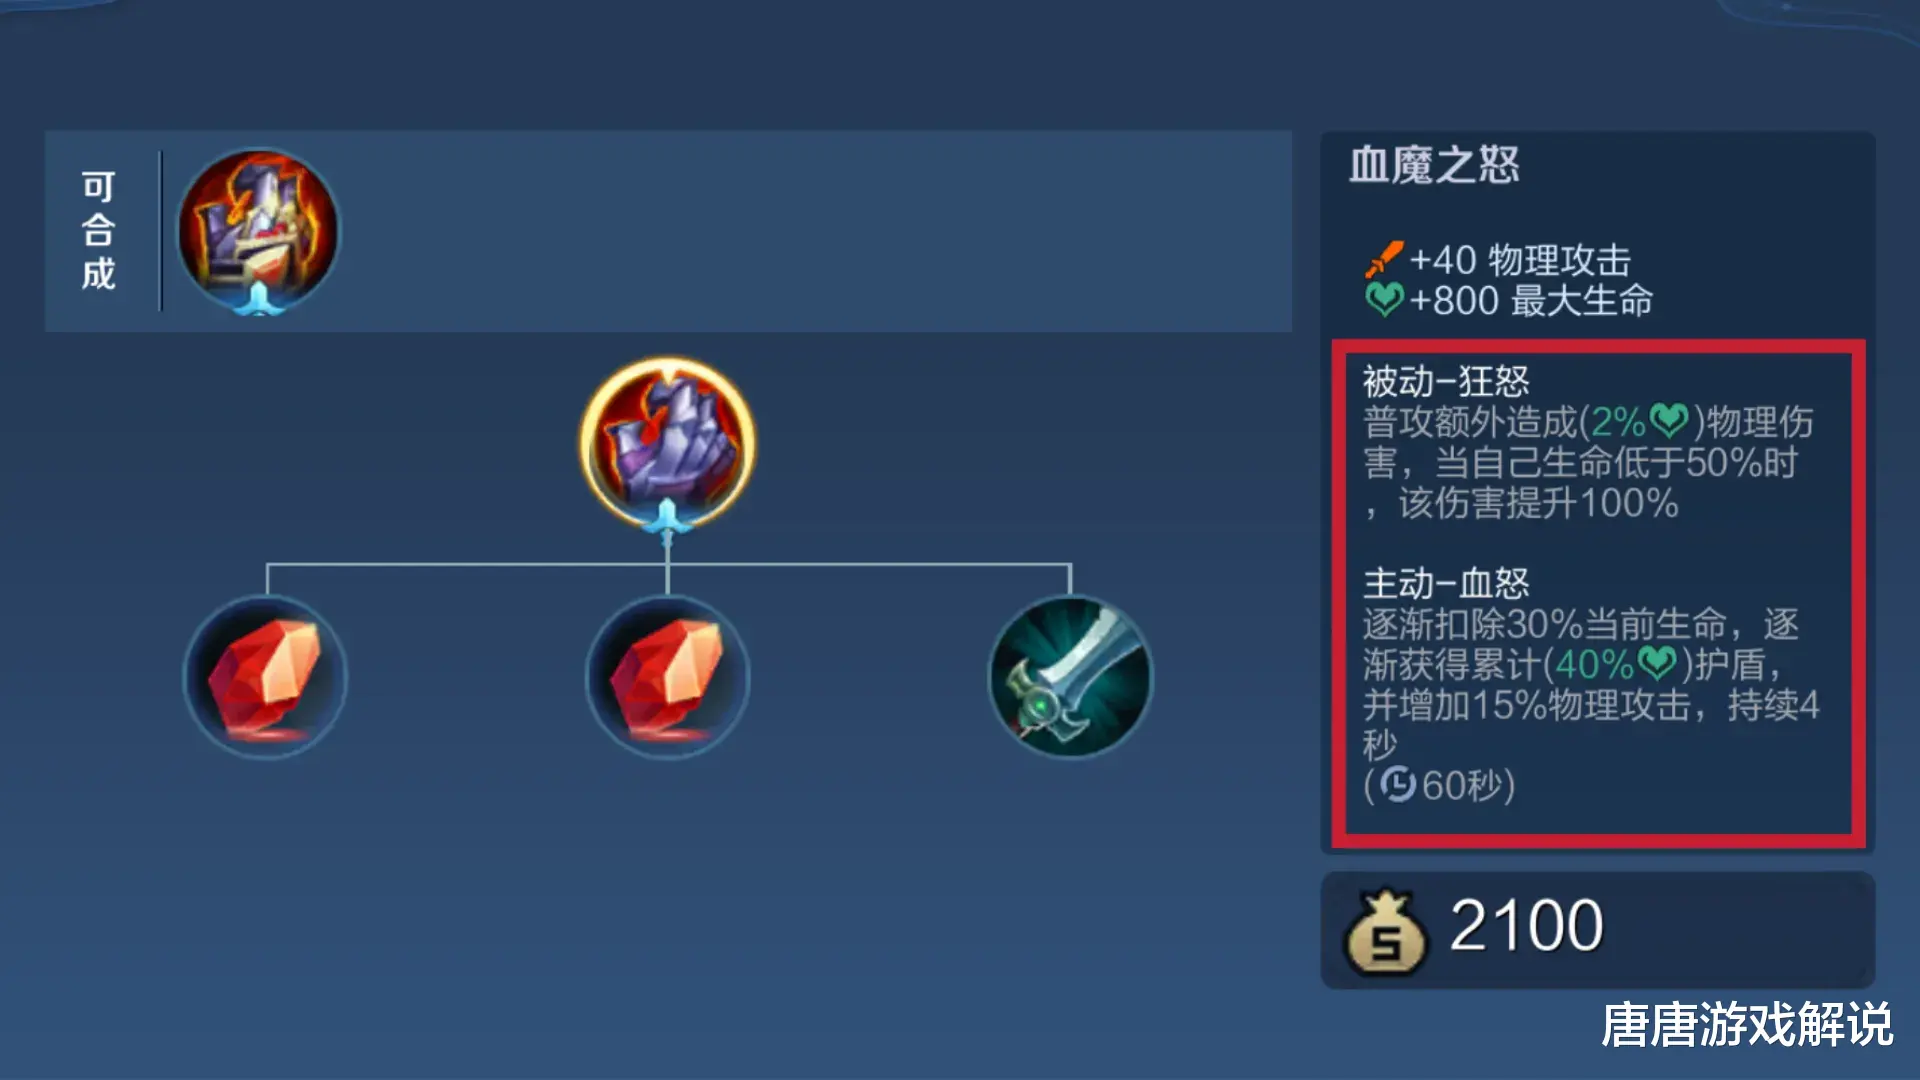Select the upgraded item icon beside 可合成

pyautogui.click(x=258, y=231)
